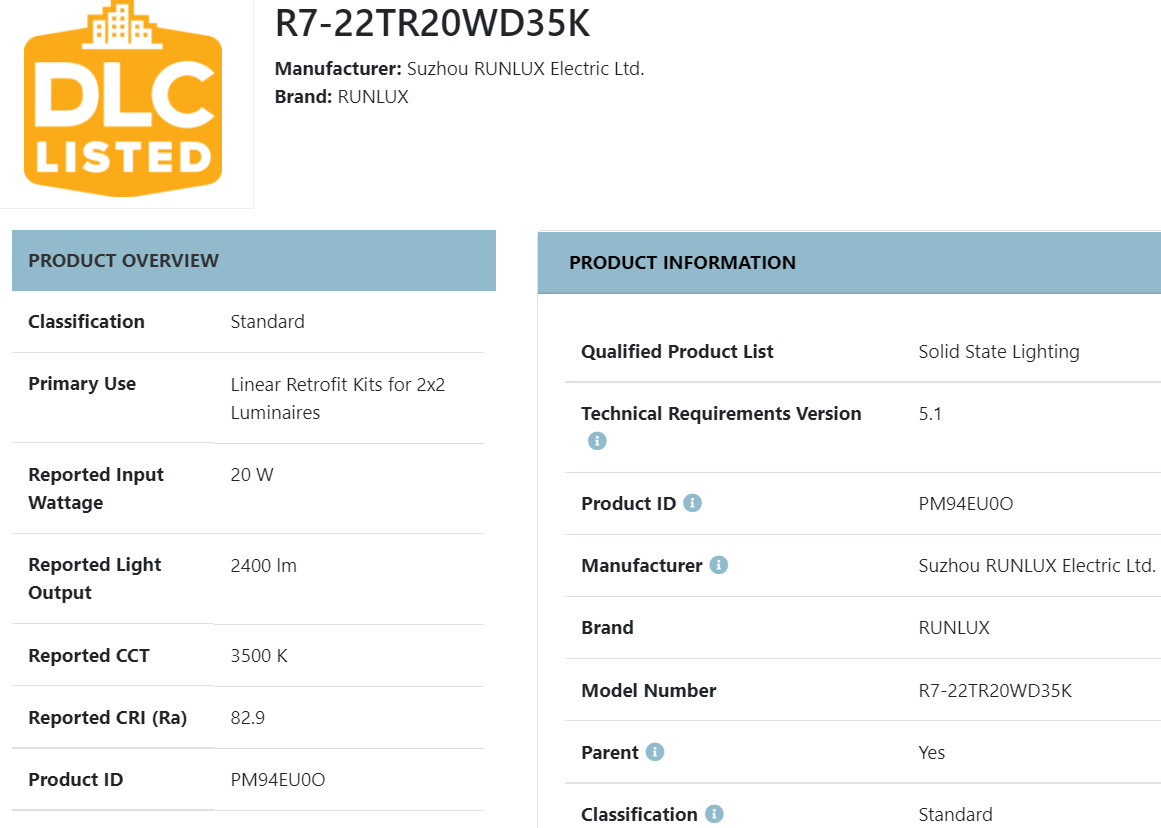Viewport: 1161px width, 828px height.
Task: Click the RUNLUX brand line under the title
Action: pyautogui.click(x=341, y=97)
